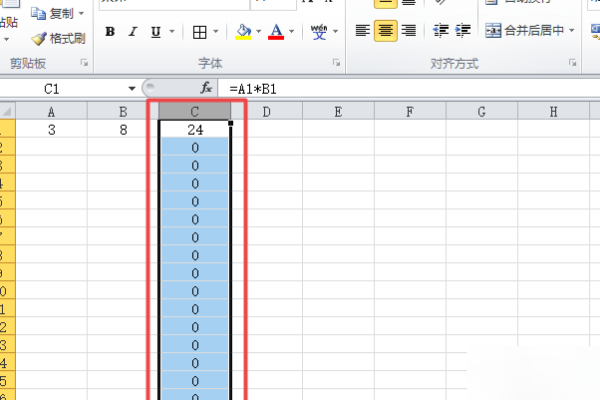Select middle vertical align icon

pos(385,3)
